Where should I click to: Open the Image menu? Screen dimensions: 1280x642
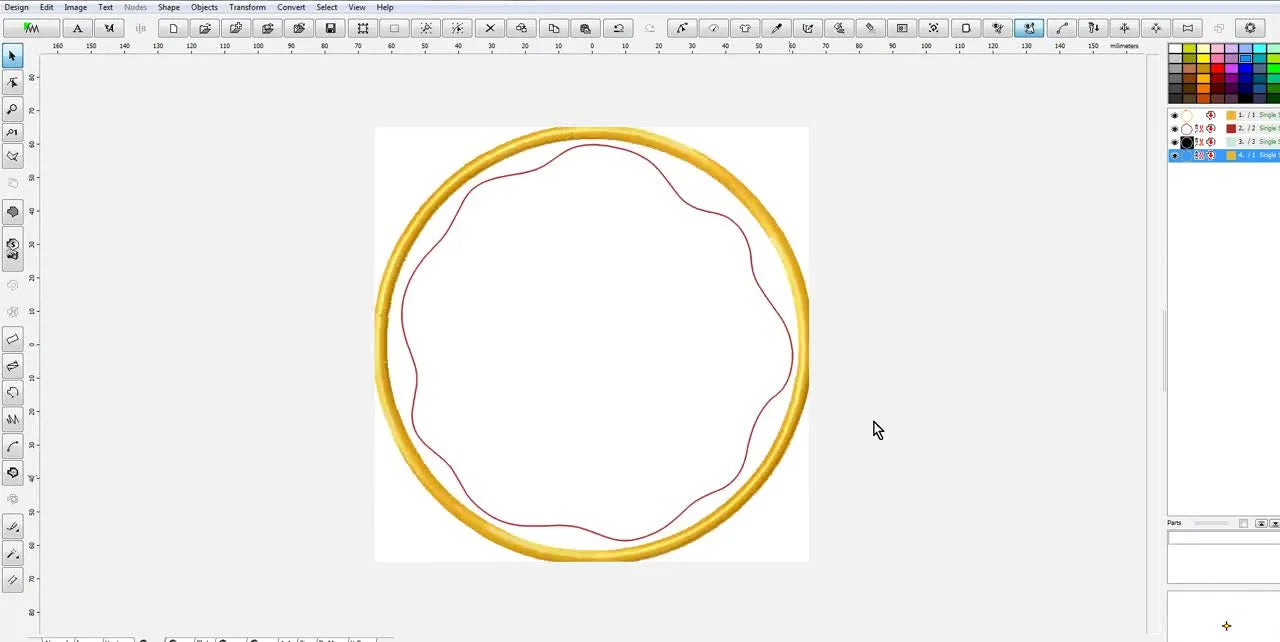coord(76,7)
